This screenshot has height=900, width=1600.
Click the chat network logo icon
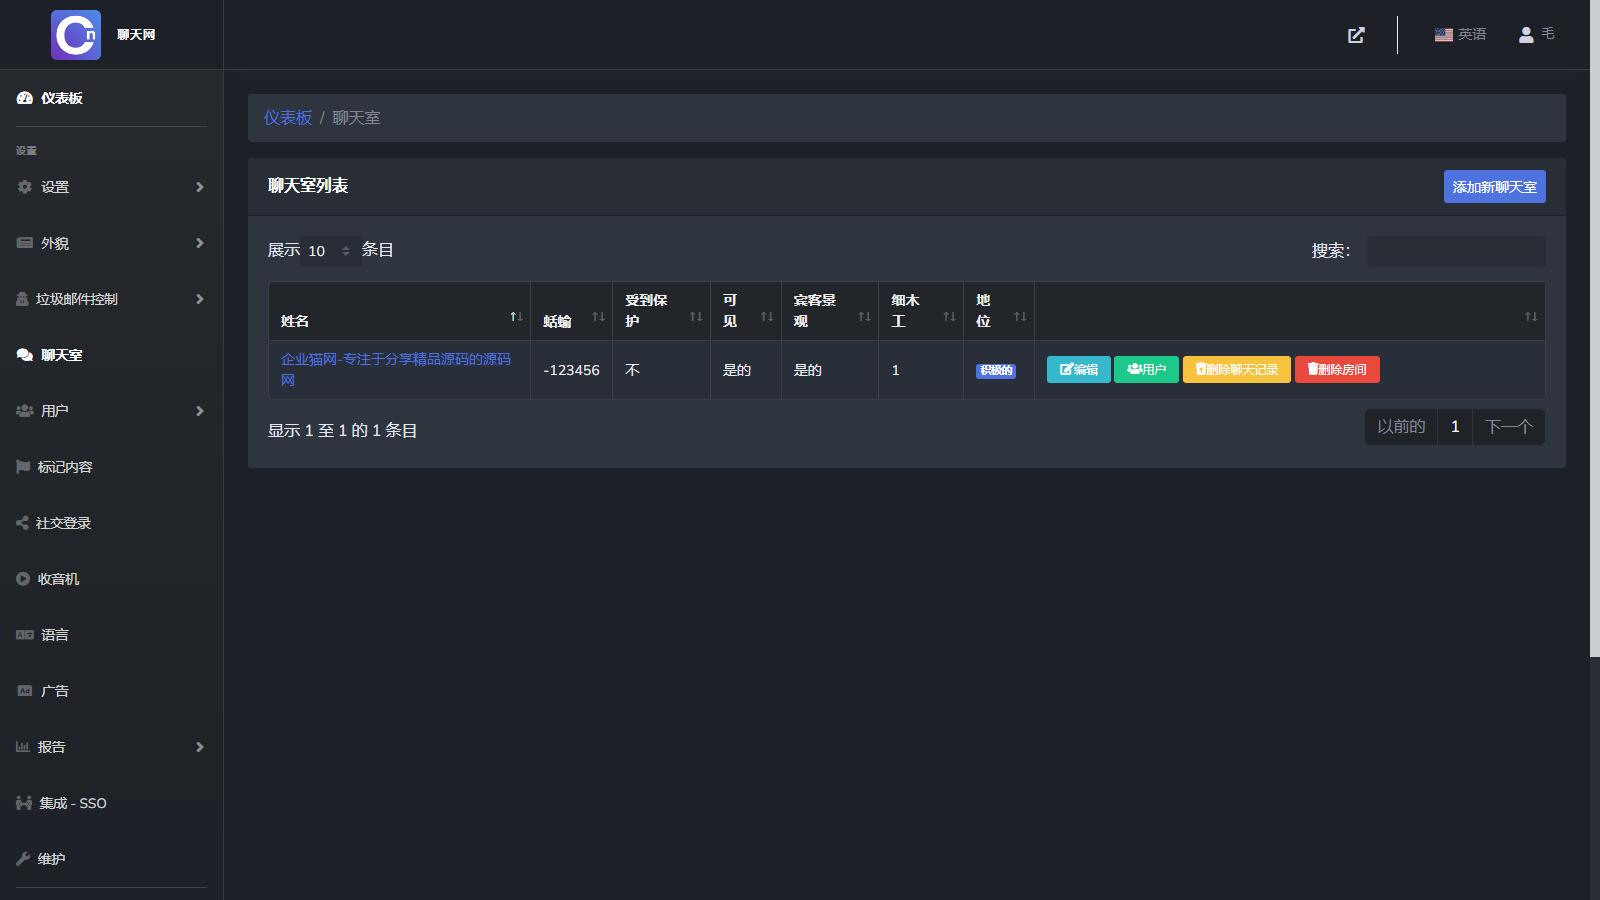(x=76, y=35)
